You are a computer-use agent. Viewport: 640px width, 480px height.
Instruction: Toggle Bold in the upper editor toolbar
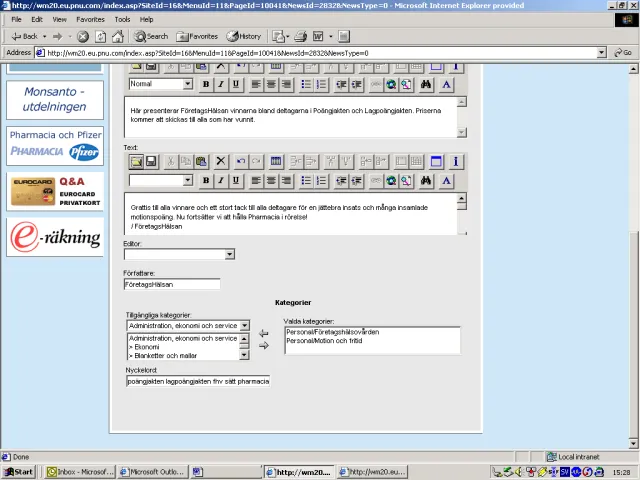pyautogui.click(x=206, y=84)
